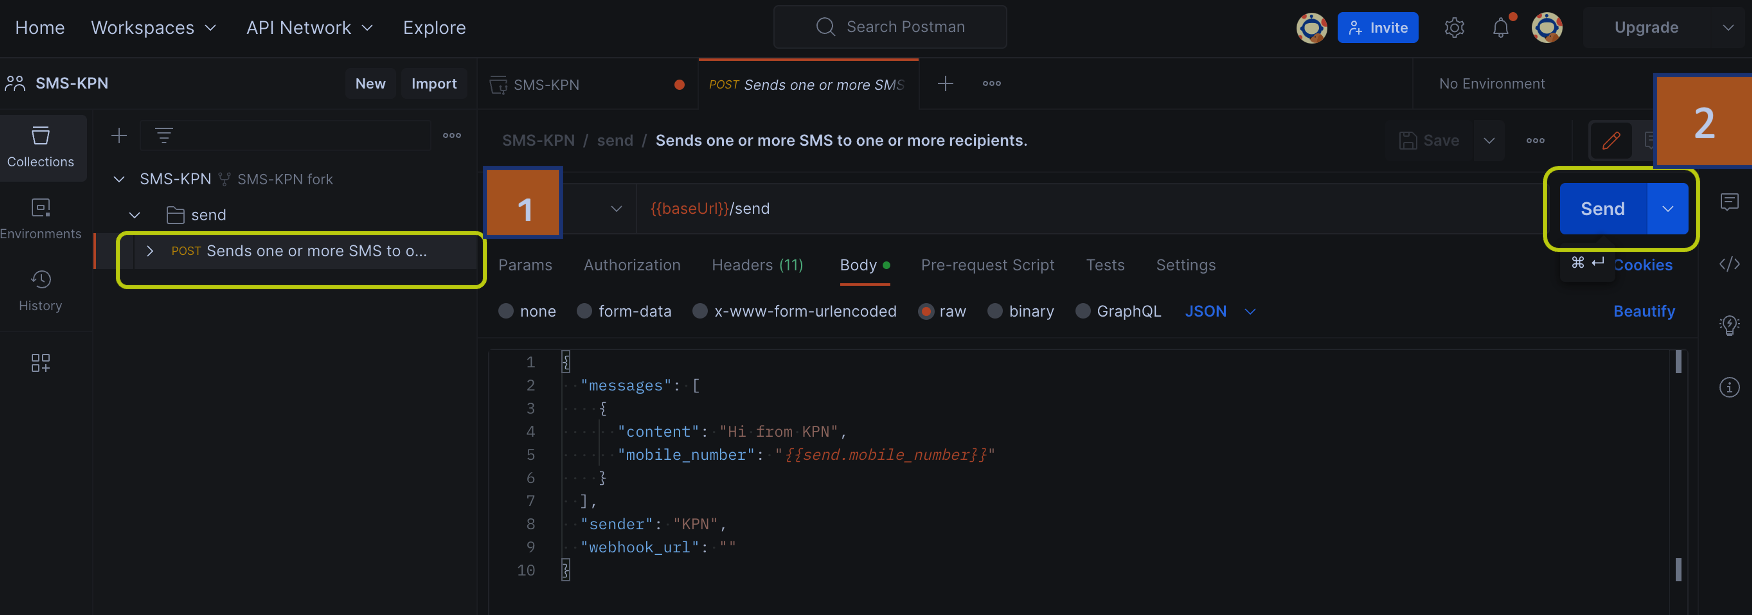Go to Home in top navigation
The width and height of the screenshot is (1752, 615).
pos(40,28)
